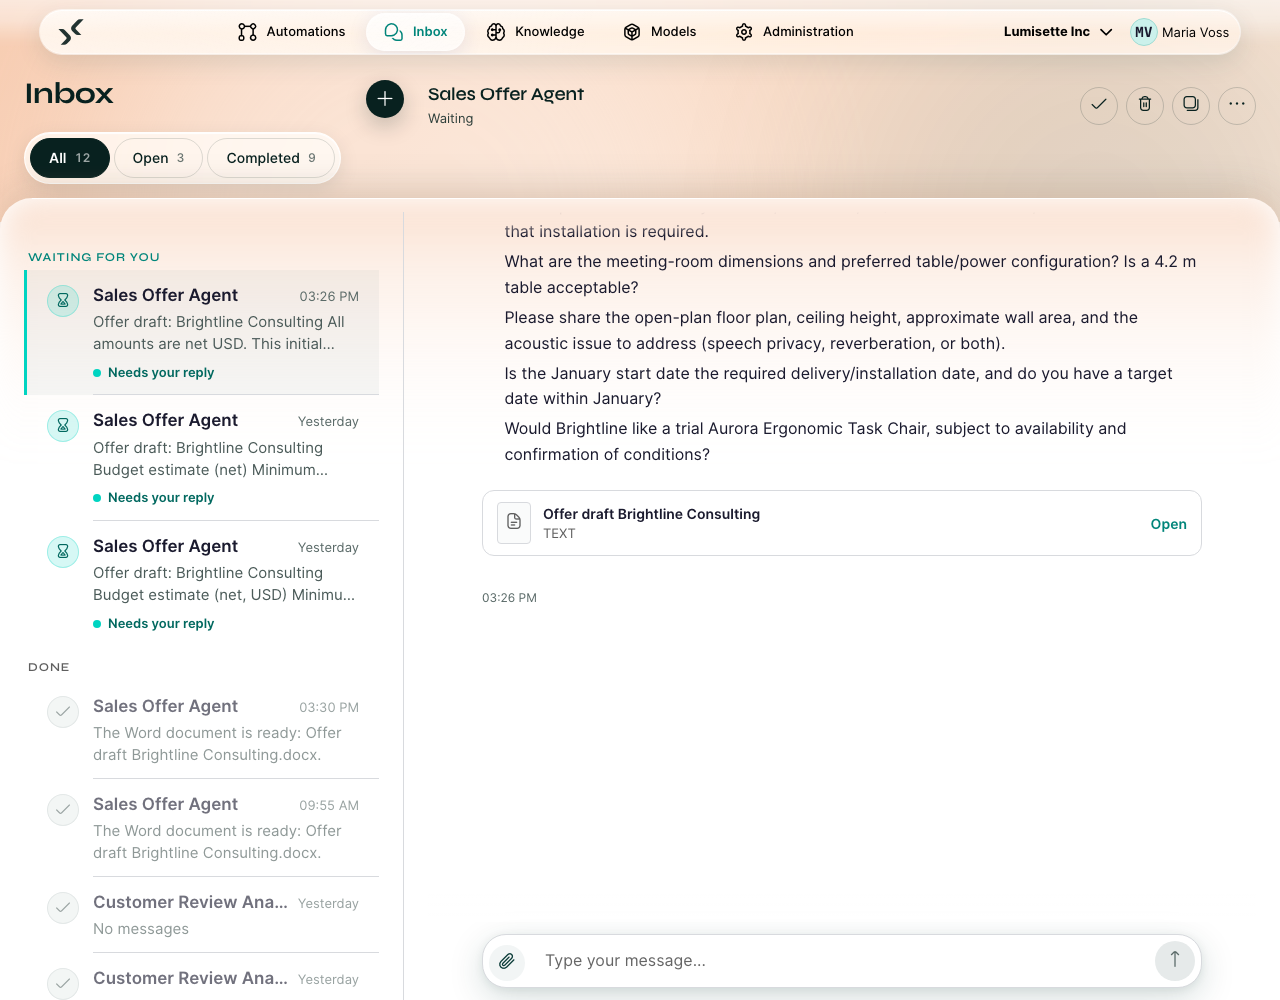Open Sales Offer Agent conversation from 03:26 PM

pos(202,332)
